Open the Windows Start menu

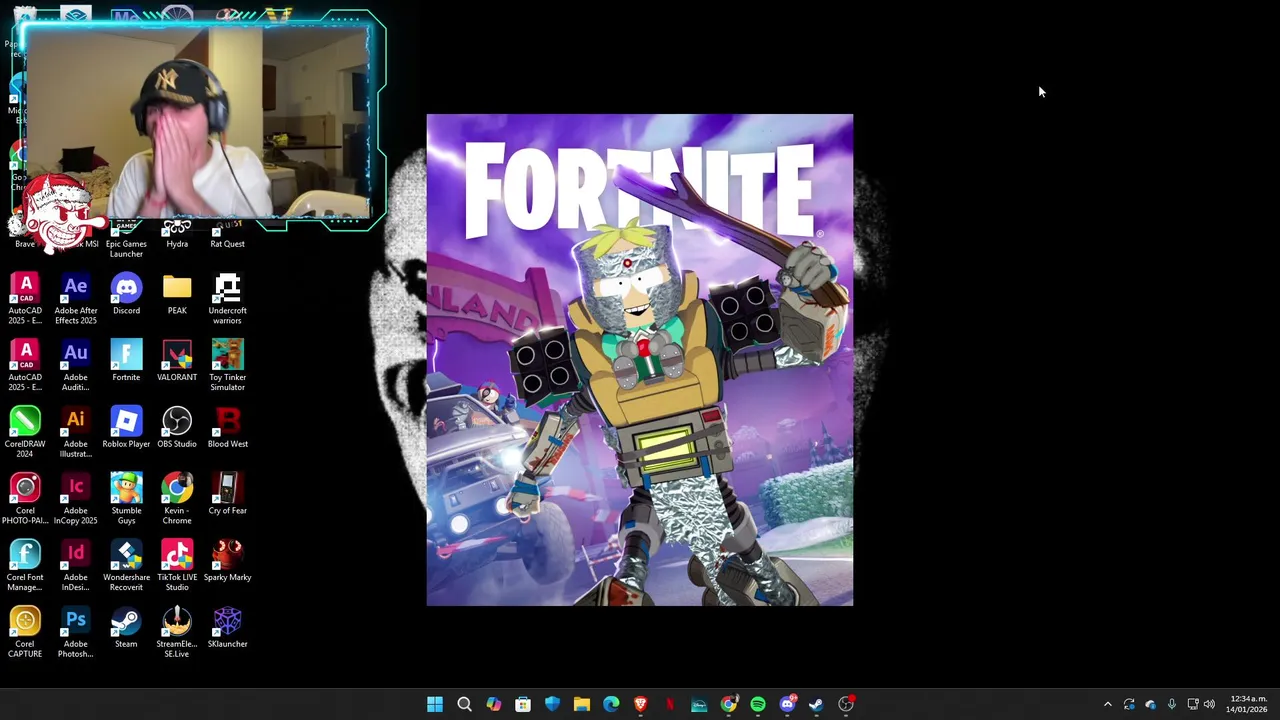coord(435,704)
